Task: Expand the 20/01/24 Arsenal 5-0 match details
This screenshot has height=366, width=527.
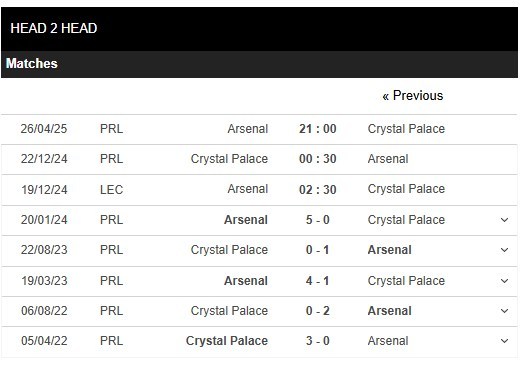Action: (x=504, y=220)
